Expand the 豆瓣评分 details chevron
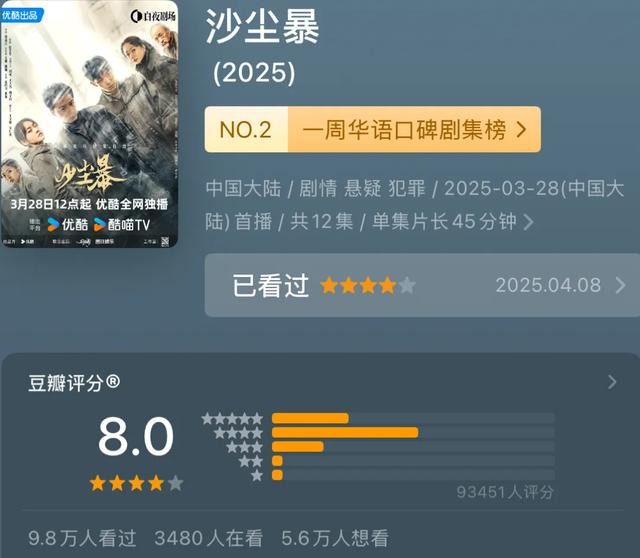Screen dimensions: 640x558 612,382
